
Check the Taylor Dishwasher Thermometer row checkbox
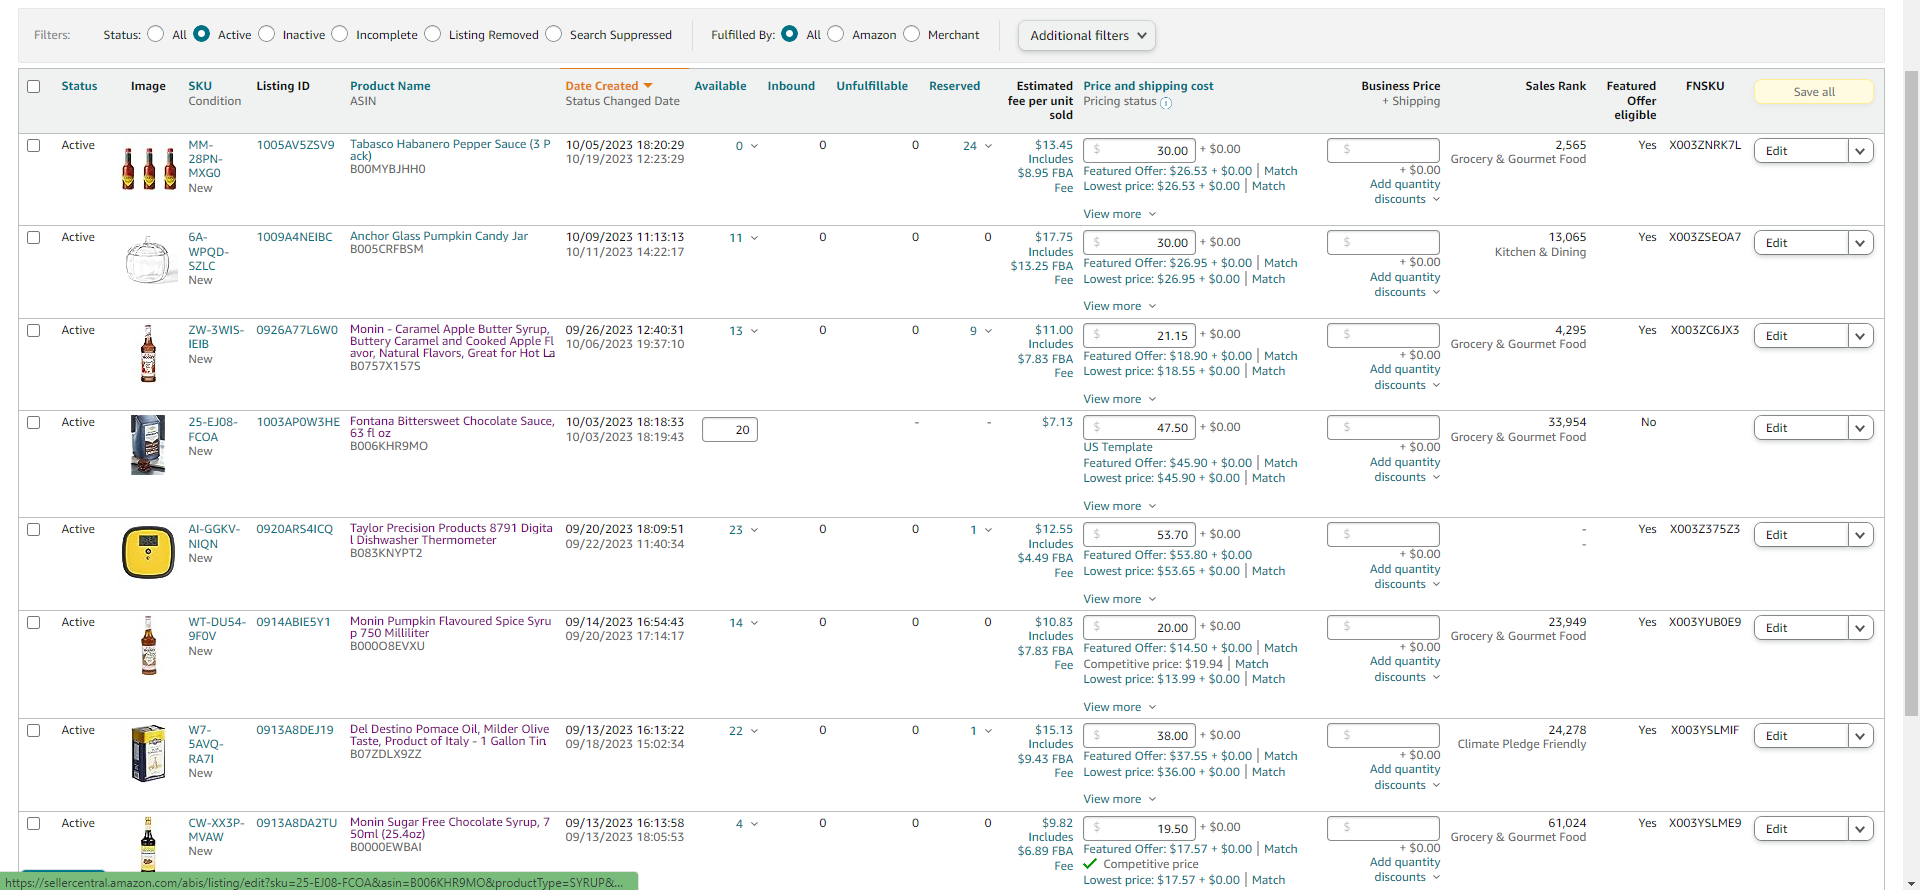[x=34, y=529]
